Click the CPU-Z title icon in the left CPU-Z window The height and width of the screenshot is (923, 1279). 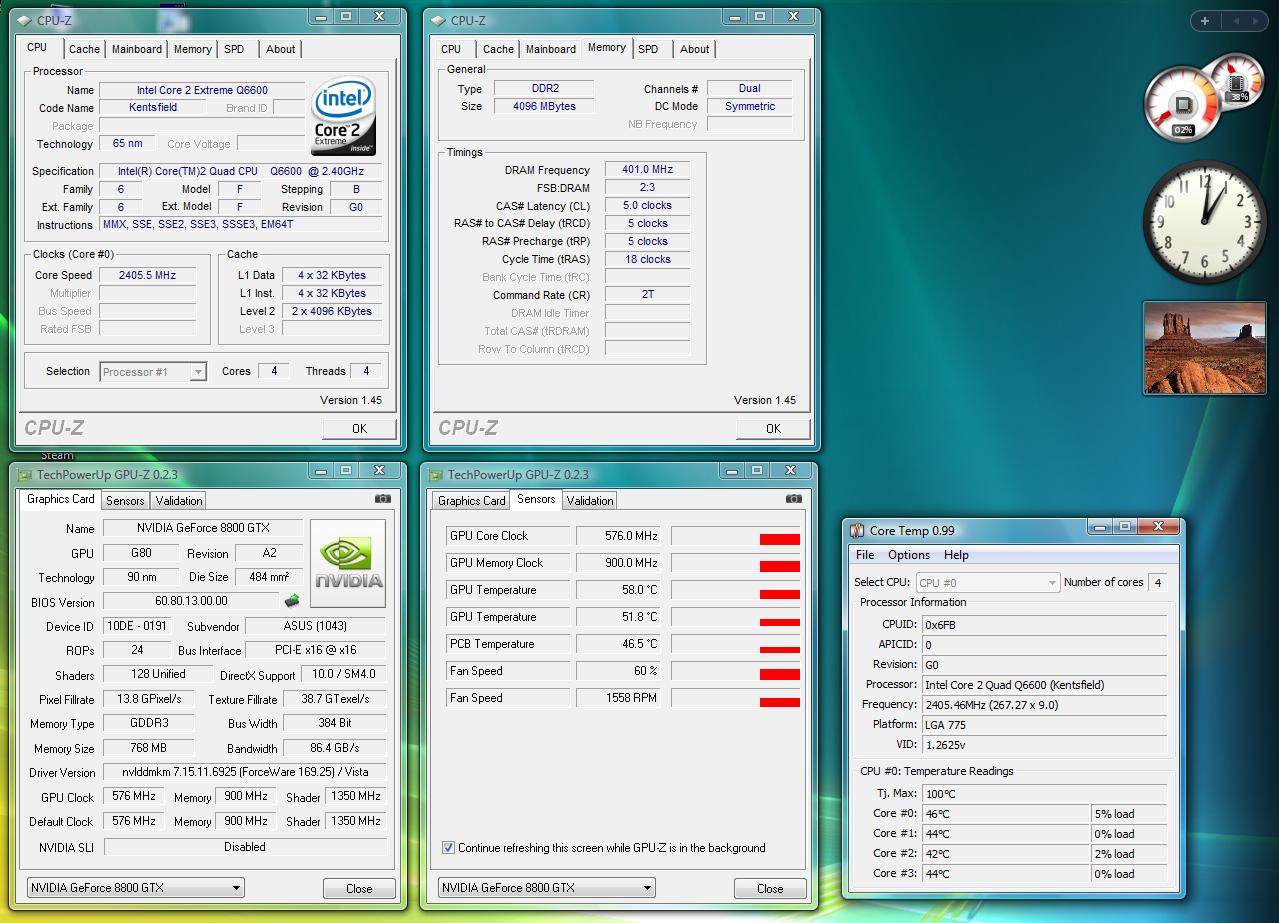click(24, 19)
